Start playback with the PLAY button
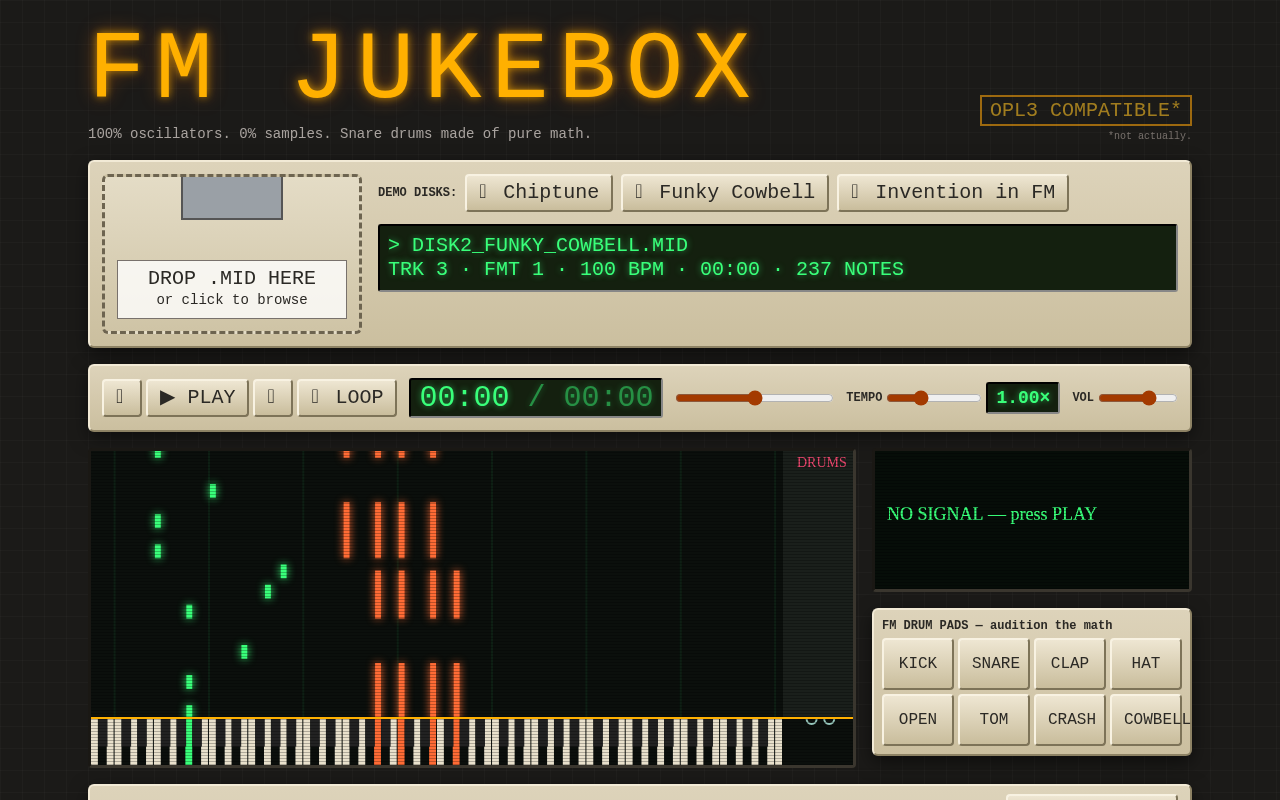Image resolution: width=1280 pixels, height=800 pixels. pos(197,398)
